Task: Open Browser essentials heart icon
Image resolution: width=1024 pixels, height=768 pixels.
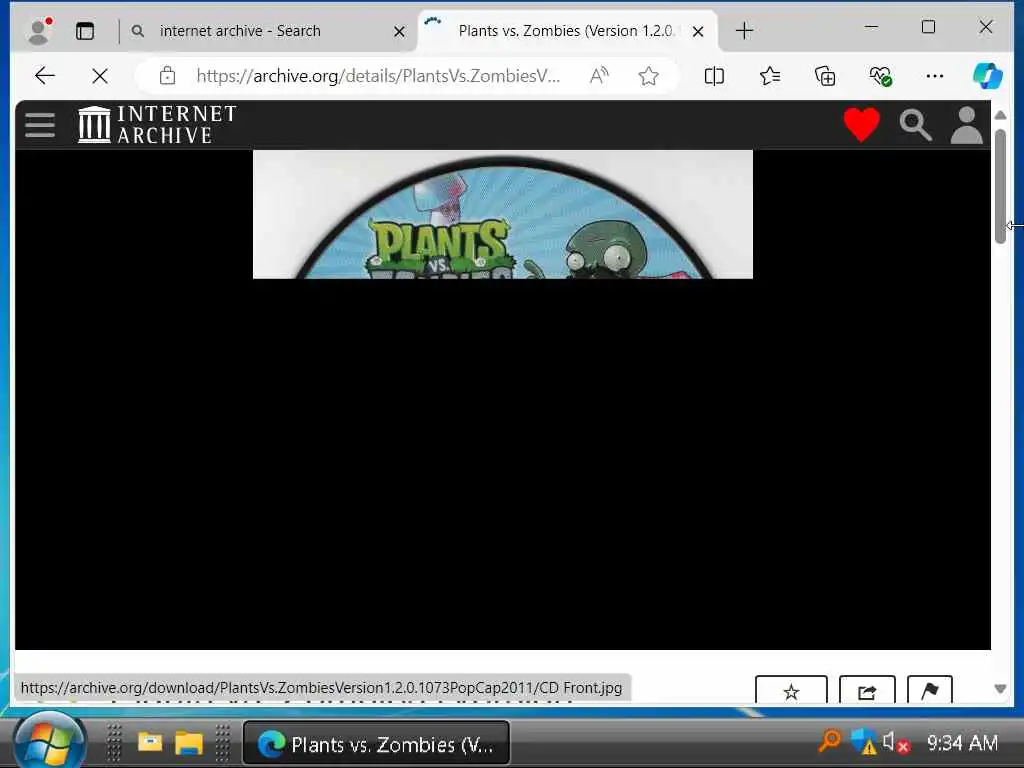Action: 880,76
